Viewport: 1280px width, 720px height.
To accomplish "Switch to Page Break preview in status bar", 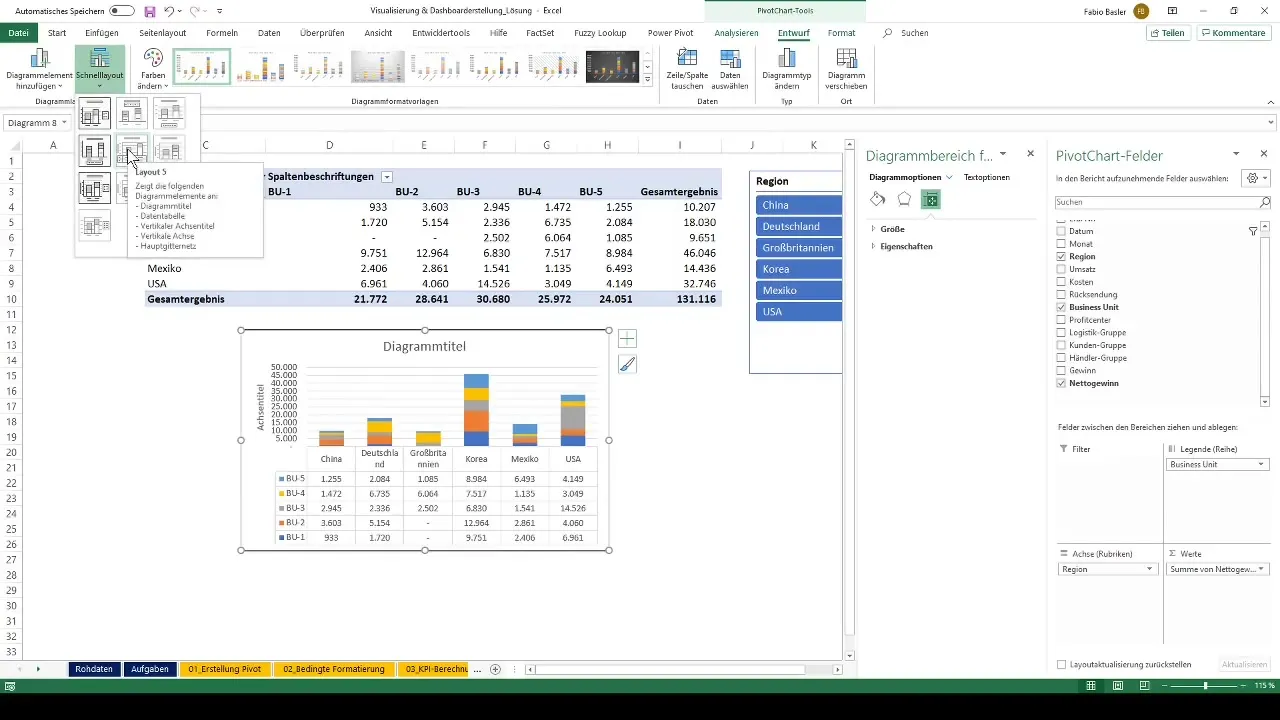I will click(1146, 686).
